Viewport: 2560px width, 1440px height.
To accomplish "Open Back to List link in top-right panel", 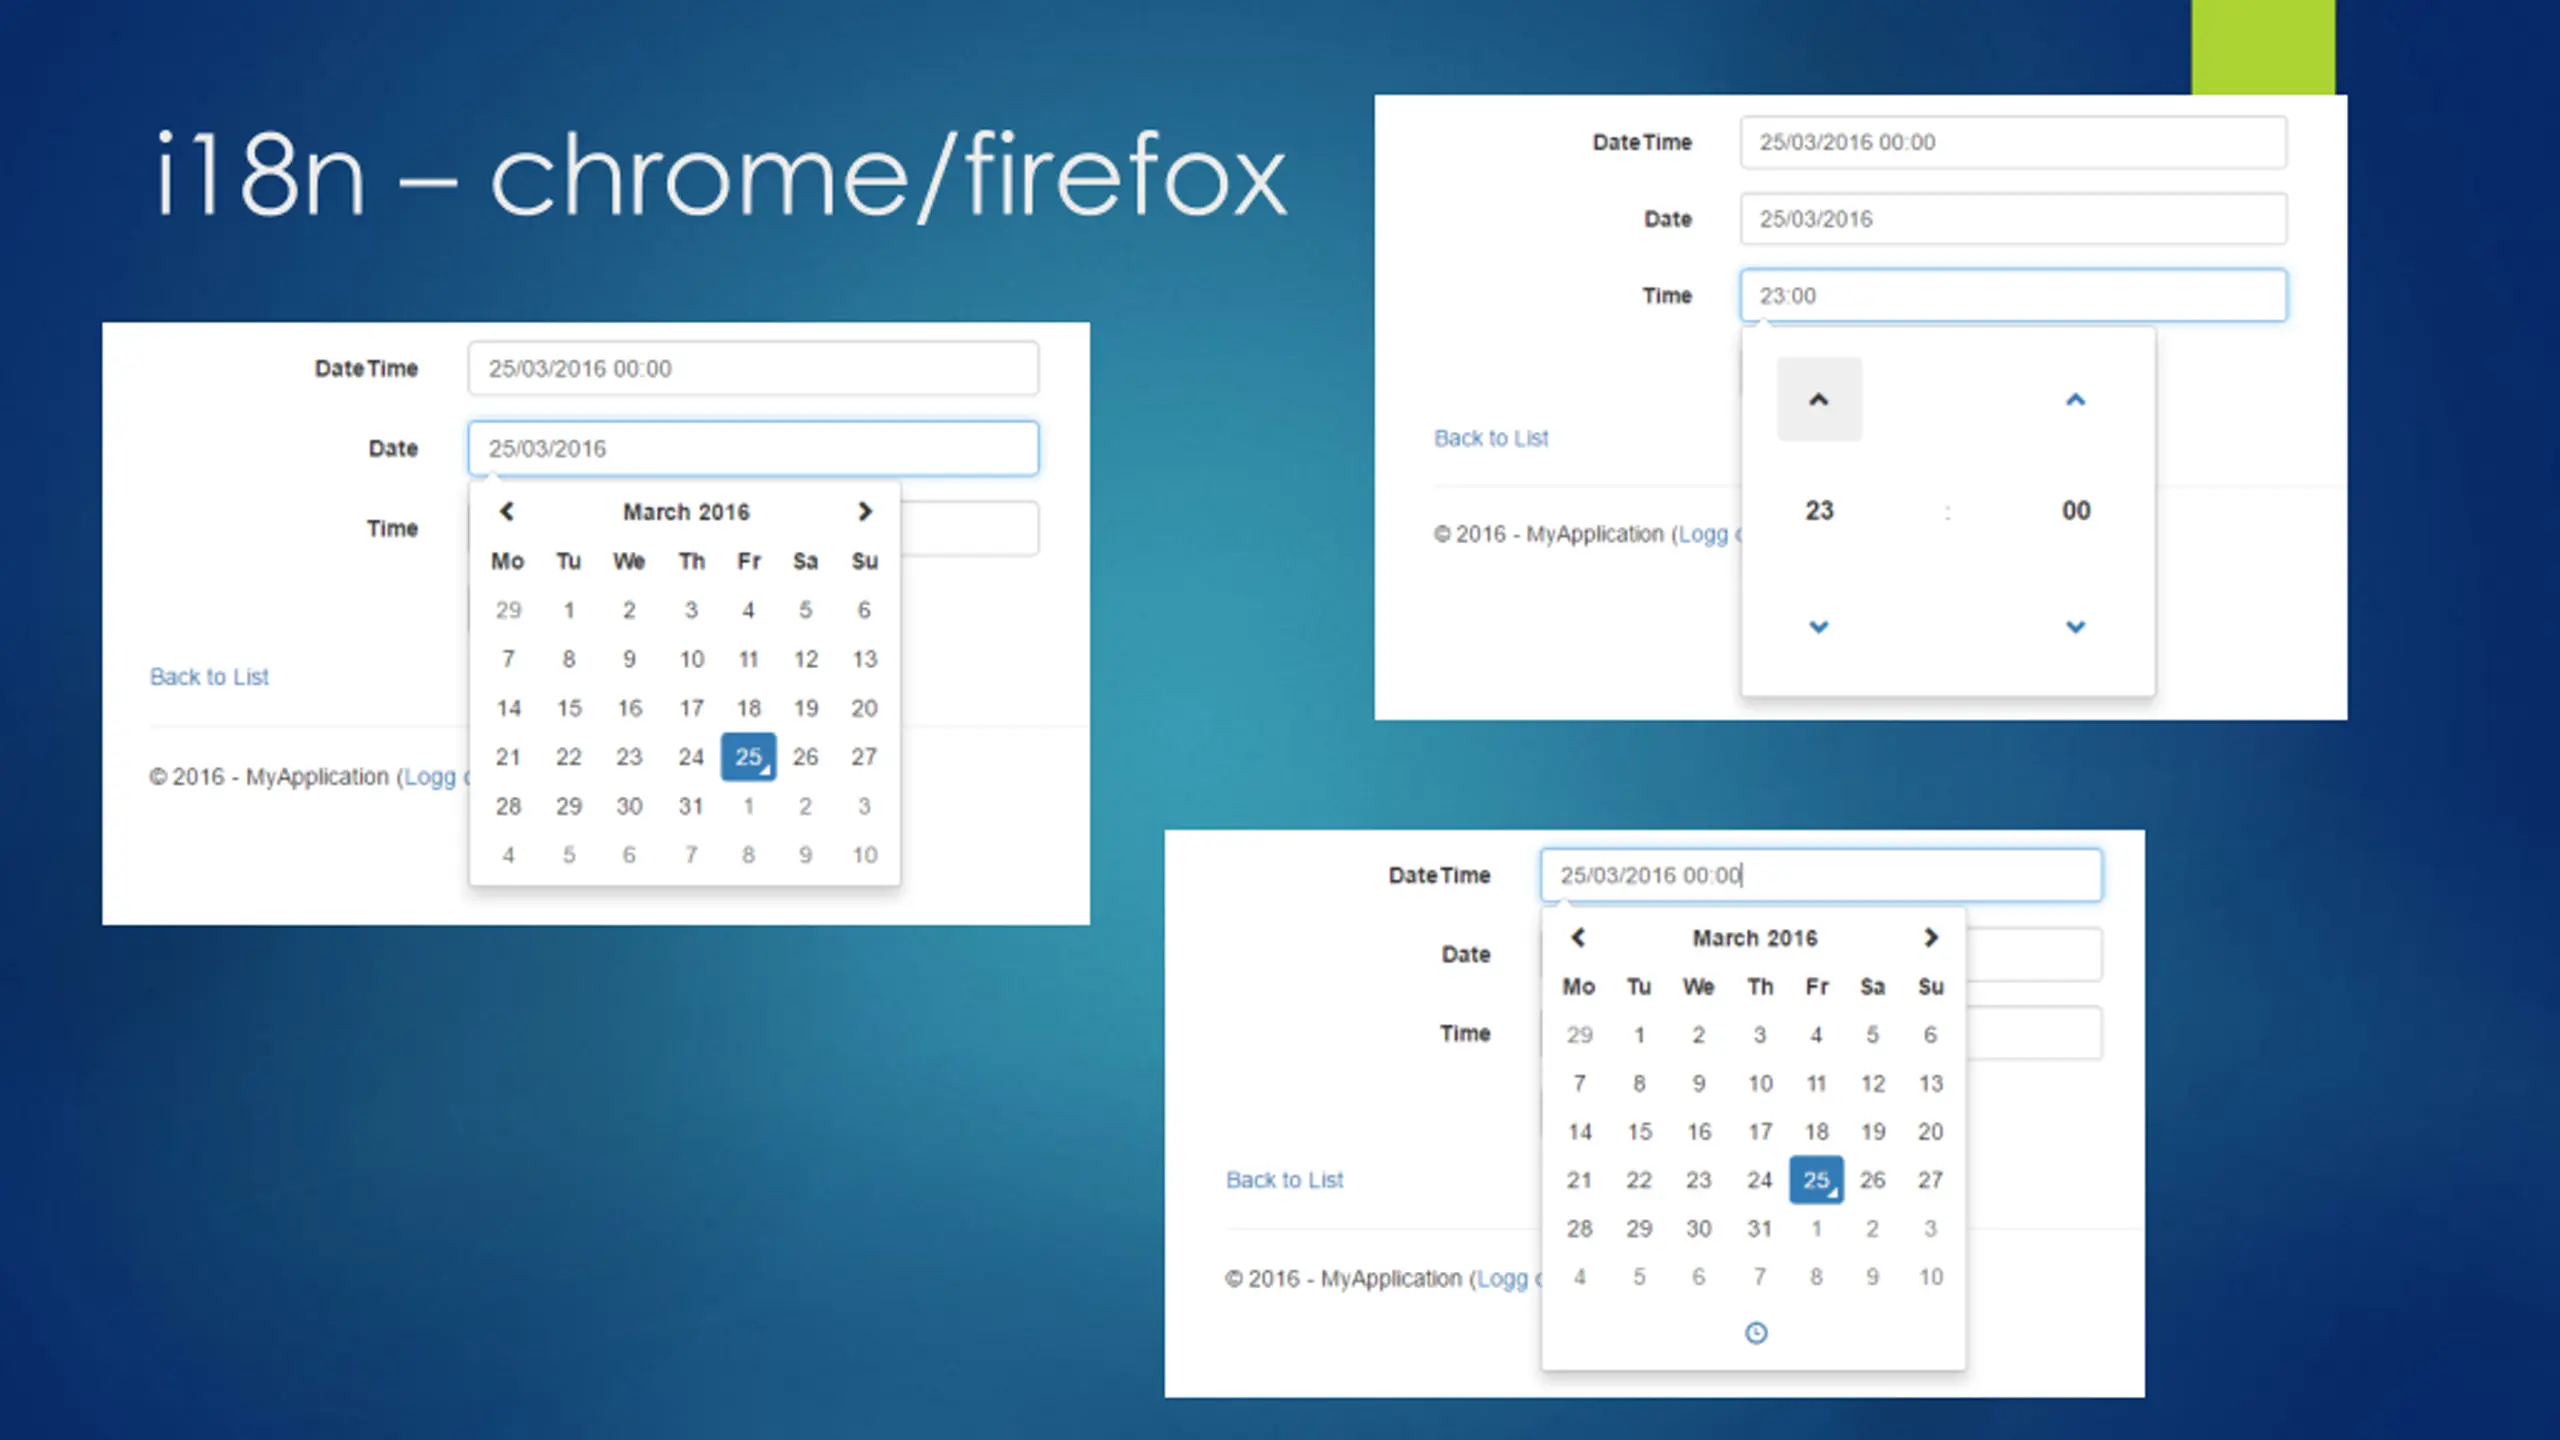I will [x=1491, y=438].
